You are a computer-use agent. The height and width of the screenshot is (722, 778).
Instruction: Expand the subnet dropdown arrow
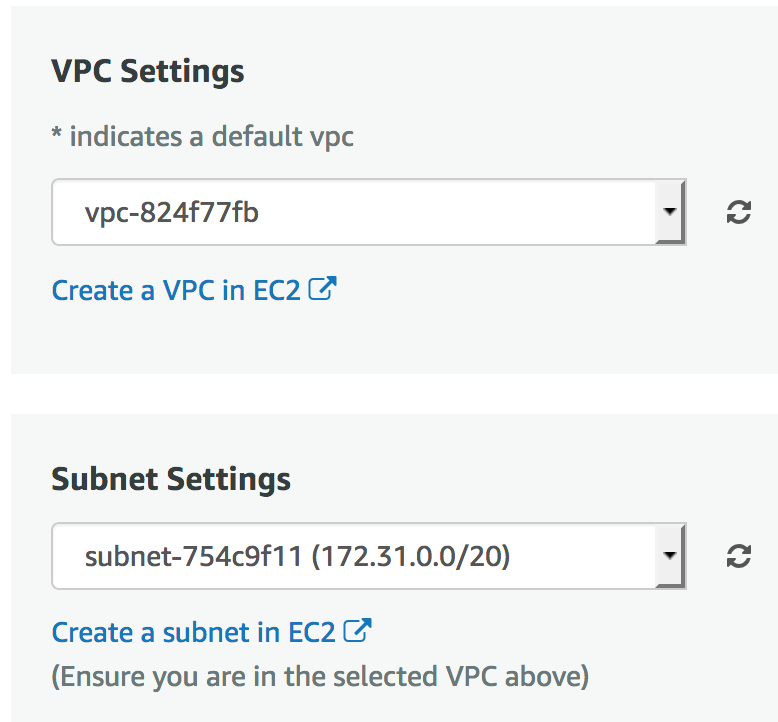(x=670, y=556)
